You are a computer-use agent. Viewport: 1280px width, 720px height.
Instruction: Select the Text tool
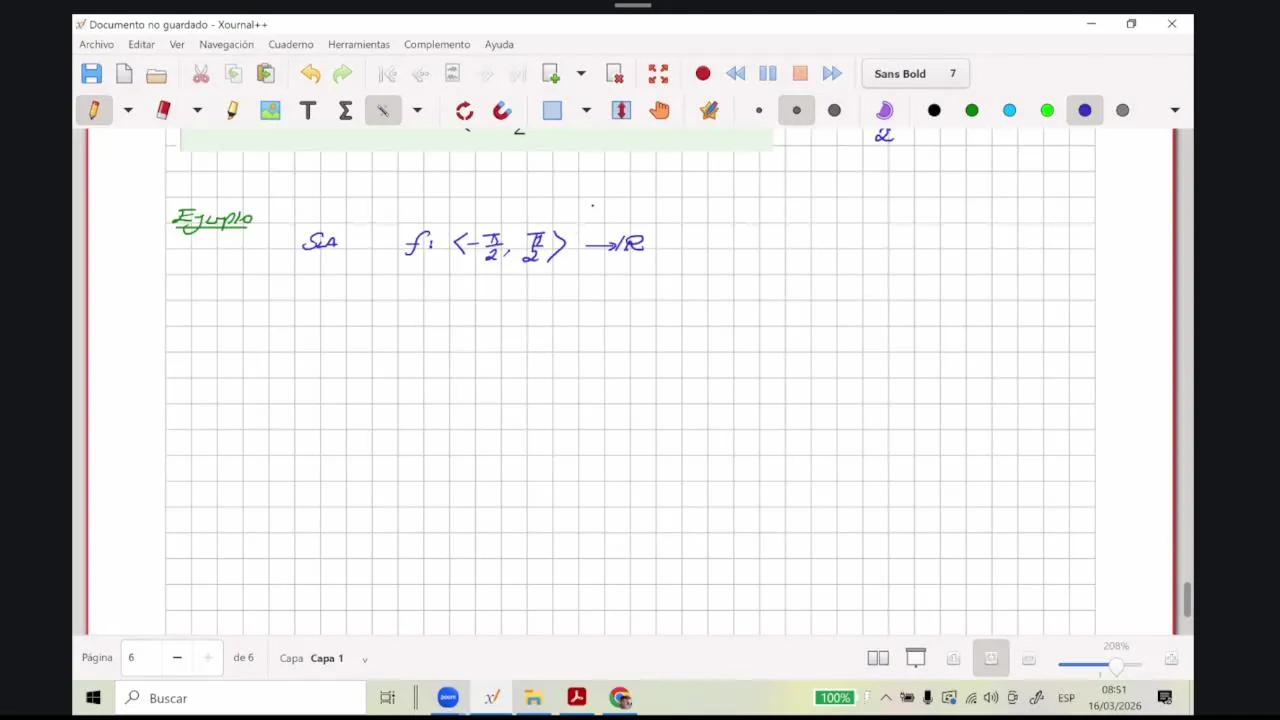(308, 110)
